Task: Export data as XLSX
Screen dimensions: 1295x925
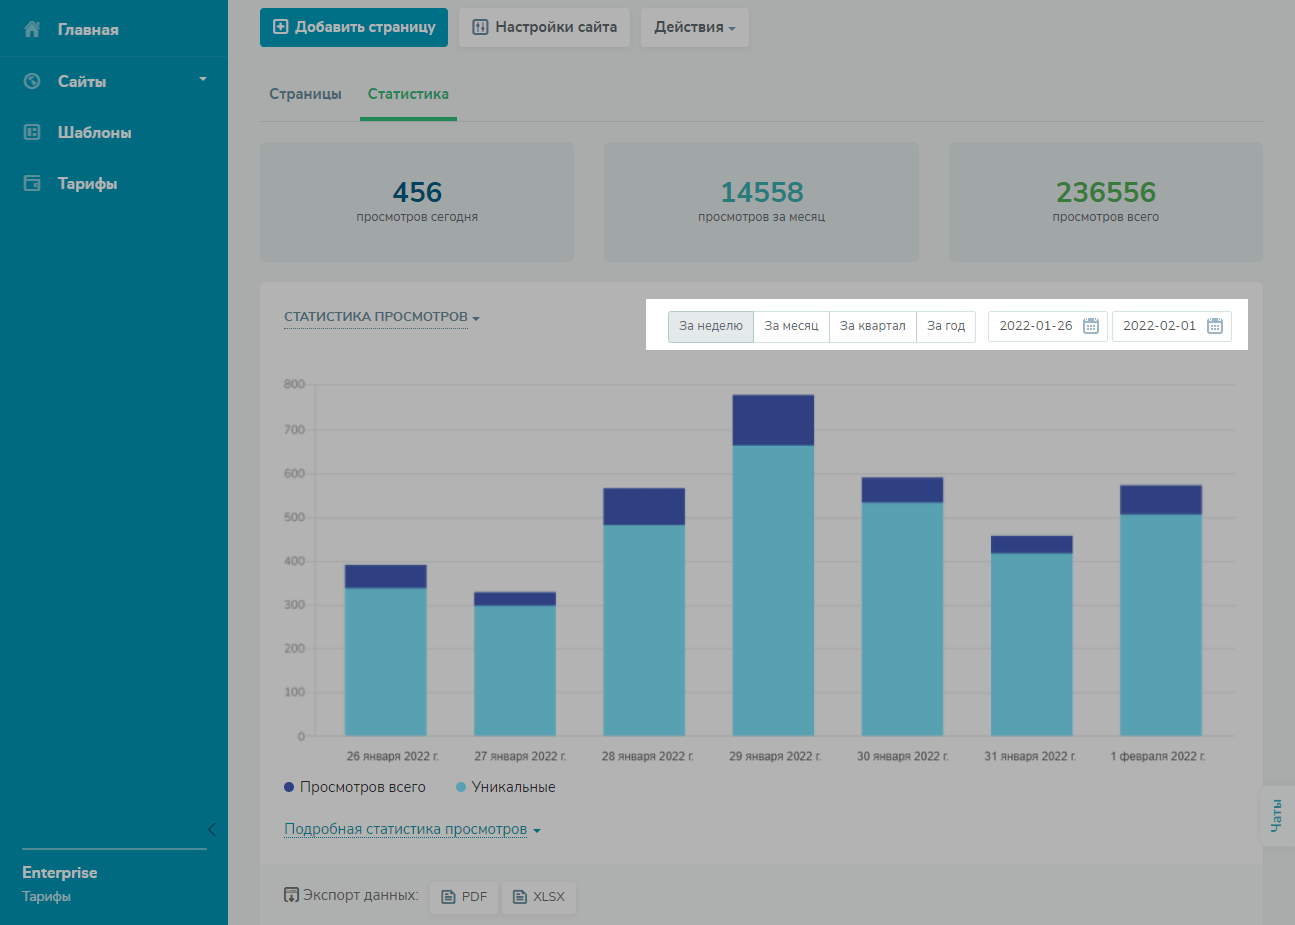Action: [539, 896]
